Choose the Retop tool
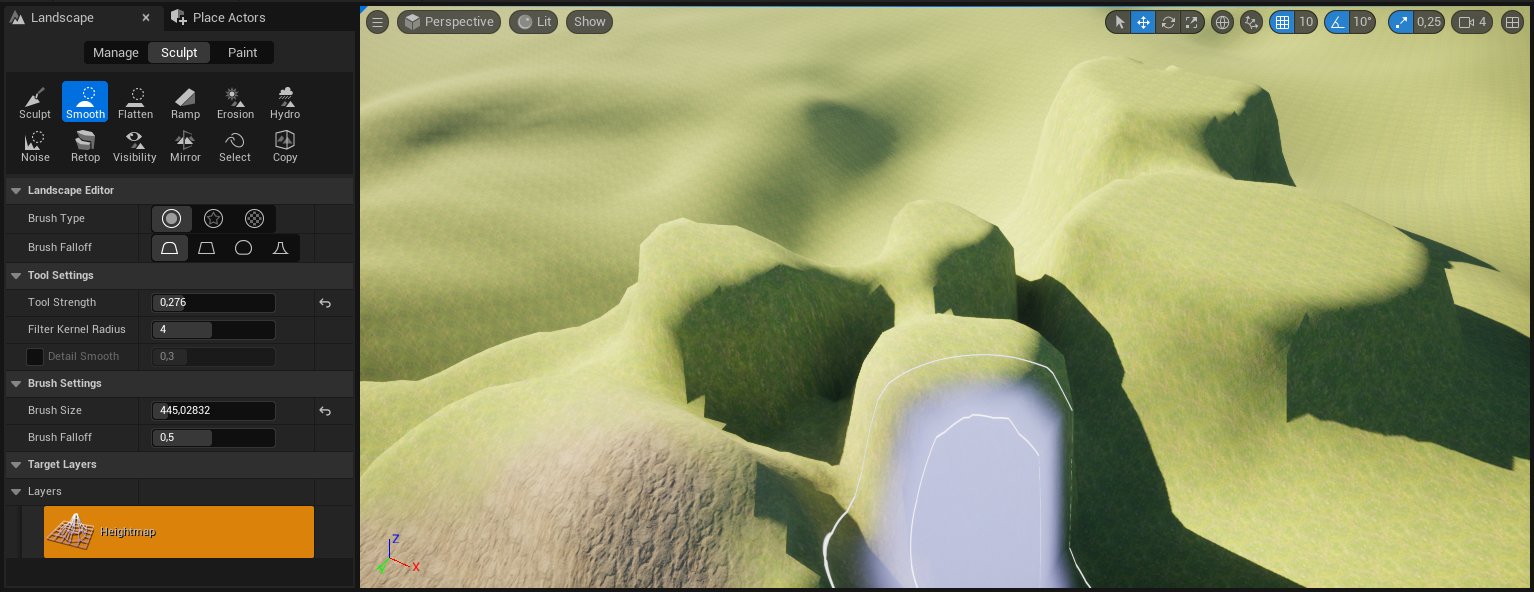 click(85, 145)
